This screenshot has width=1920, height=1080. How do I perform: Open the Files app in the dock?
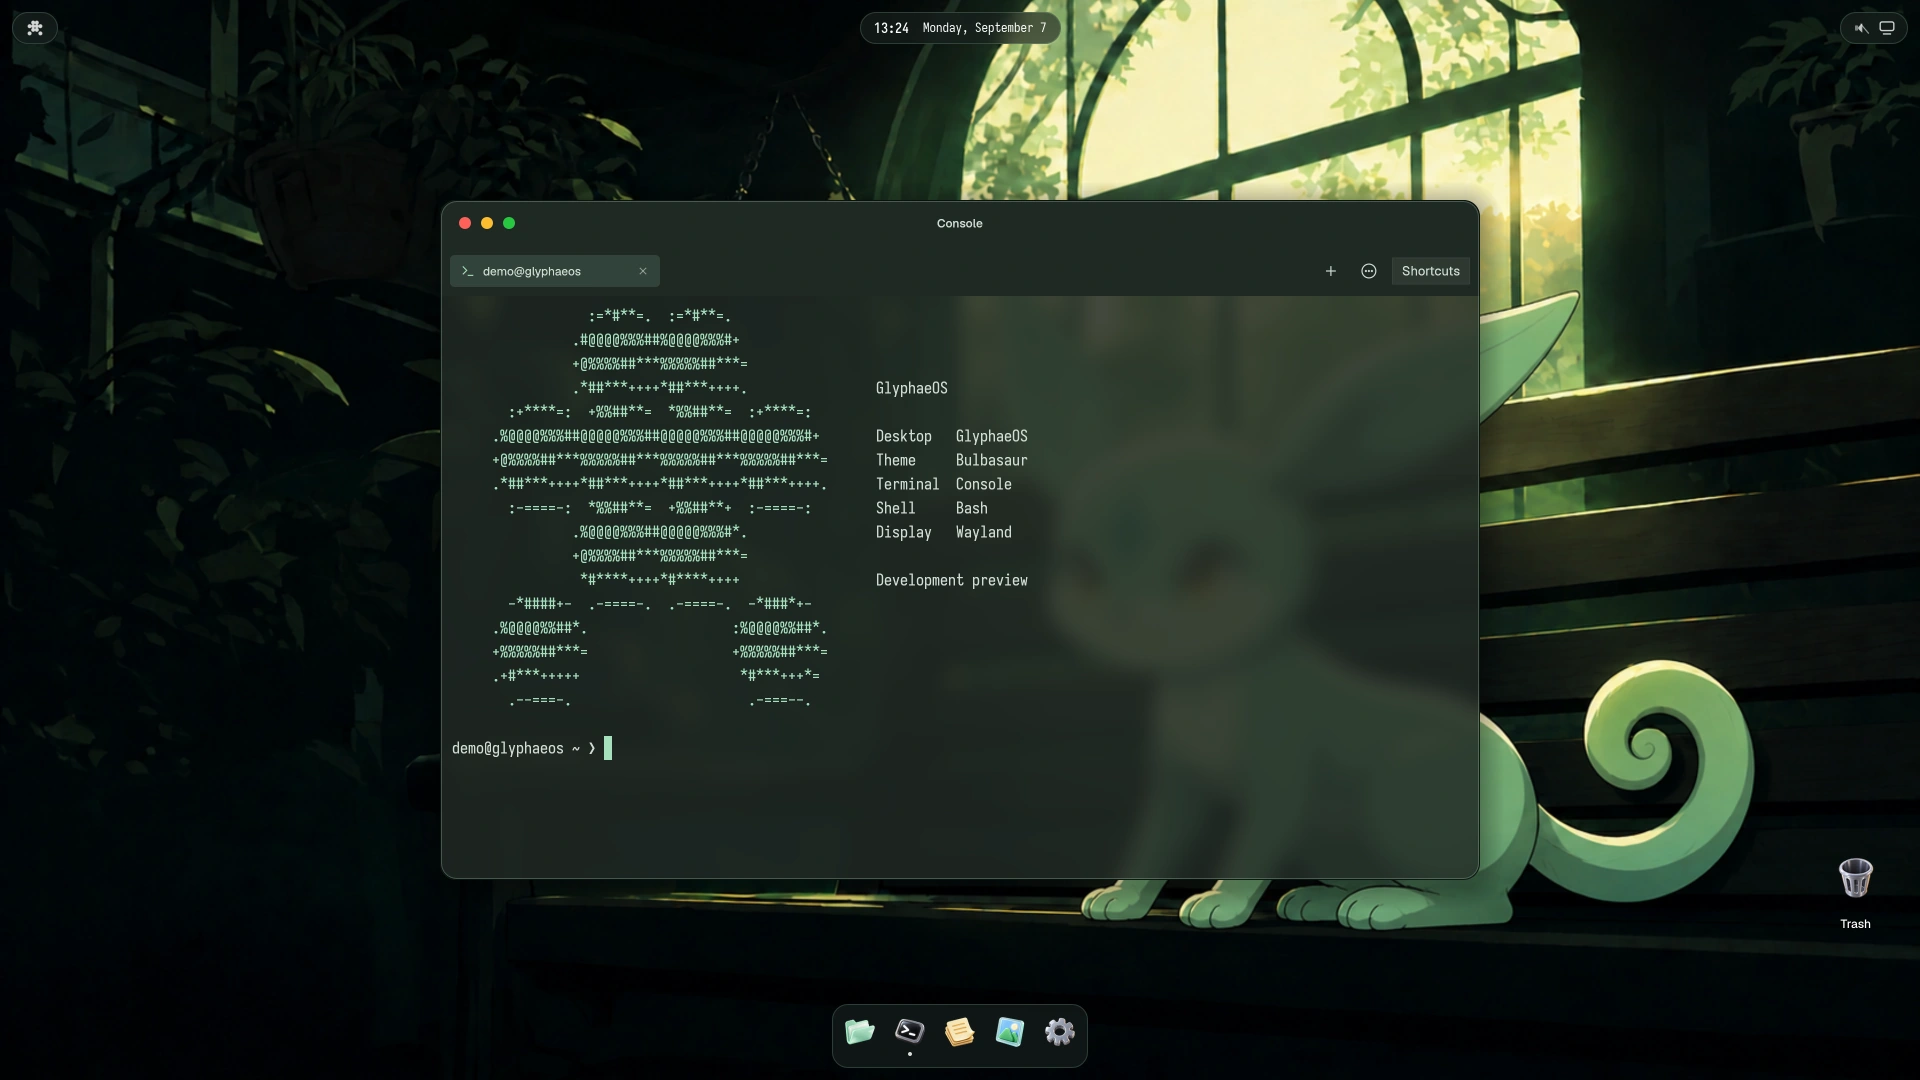point(859,1031)
